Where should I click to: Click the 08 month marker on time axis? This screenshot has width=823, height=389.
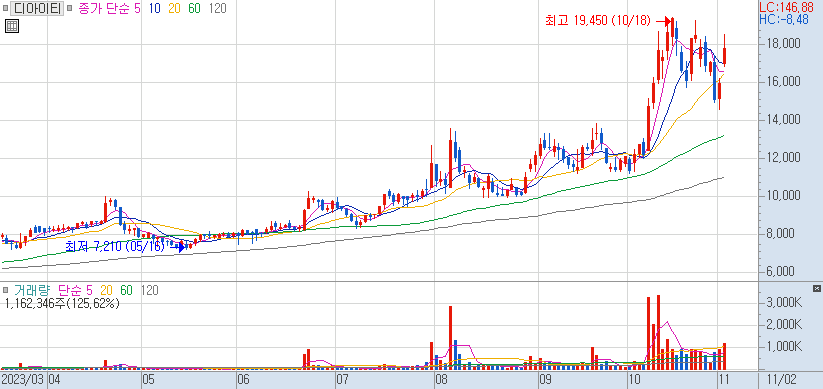(x=442, y=379)
